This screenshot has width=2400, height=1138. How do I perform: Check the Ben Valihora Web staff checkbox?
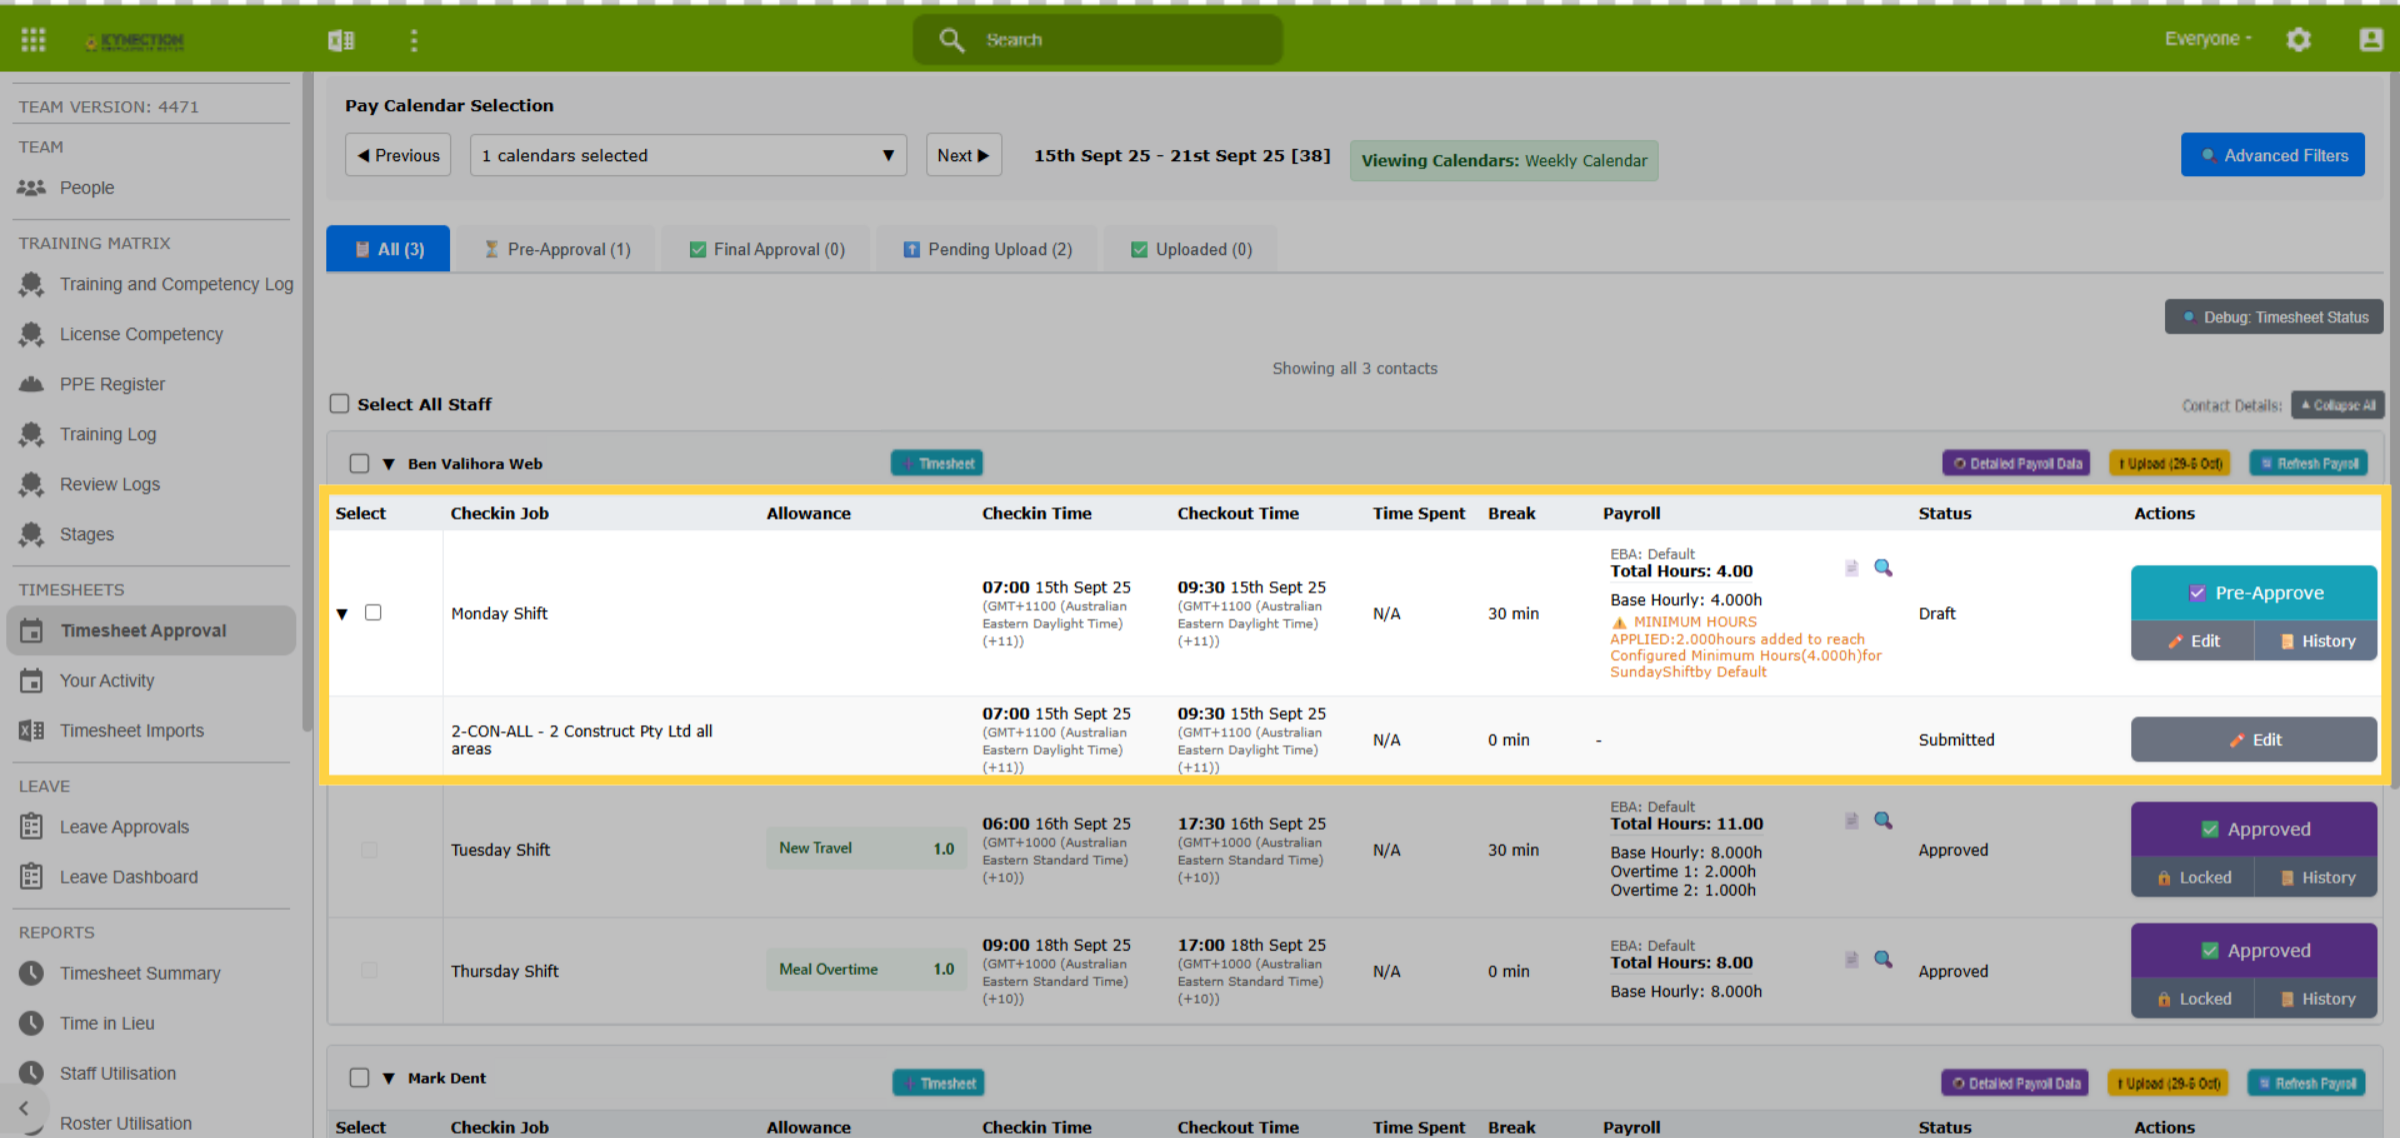[x=359, y=463]
